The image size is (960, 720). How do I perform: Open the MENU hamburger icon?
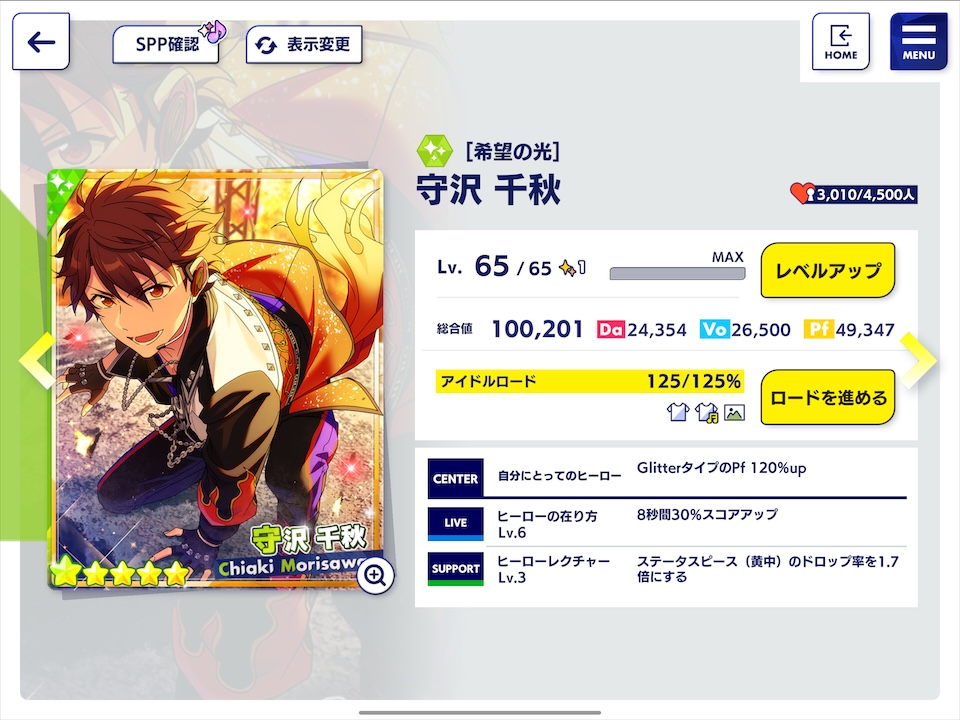pyautogui.click(x=918, y=42)
